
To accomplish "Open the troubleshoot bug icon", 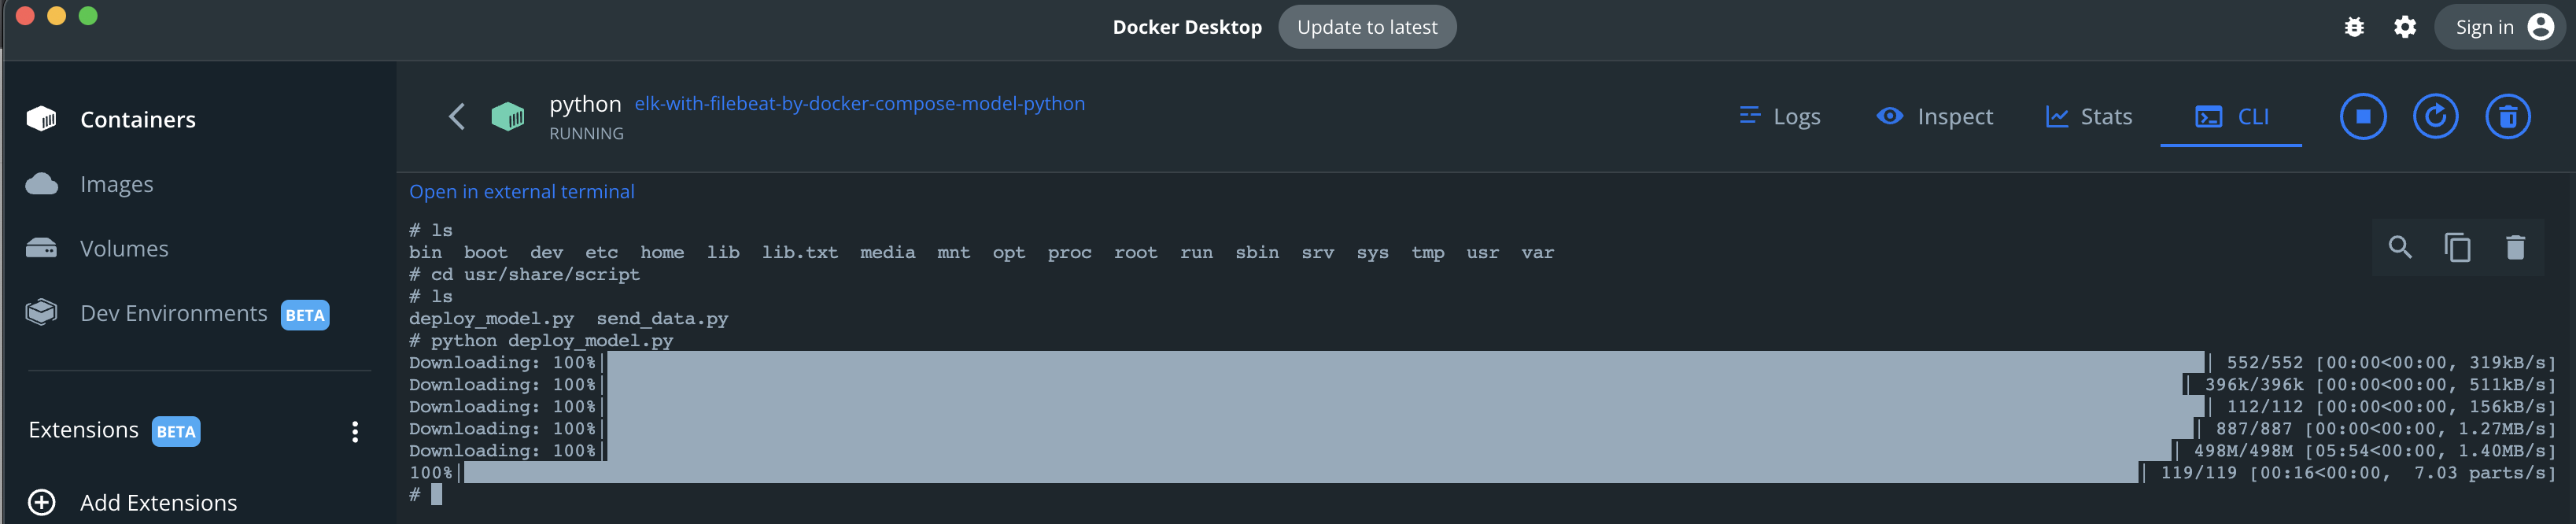I will pyautogui.click(x=2354, y=27).
